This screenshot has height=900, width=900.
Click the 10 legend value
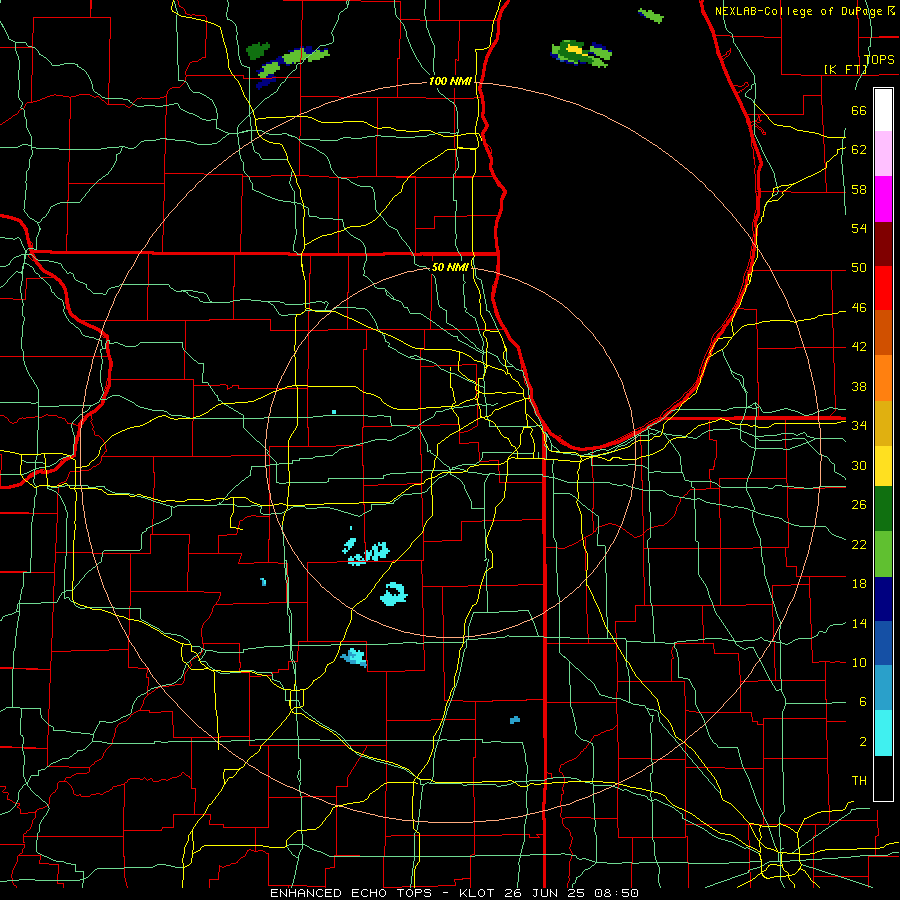(859, 663)
